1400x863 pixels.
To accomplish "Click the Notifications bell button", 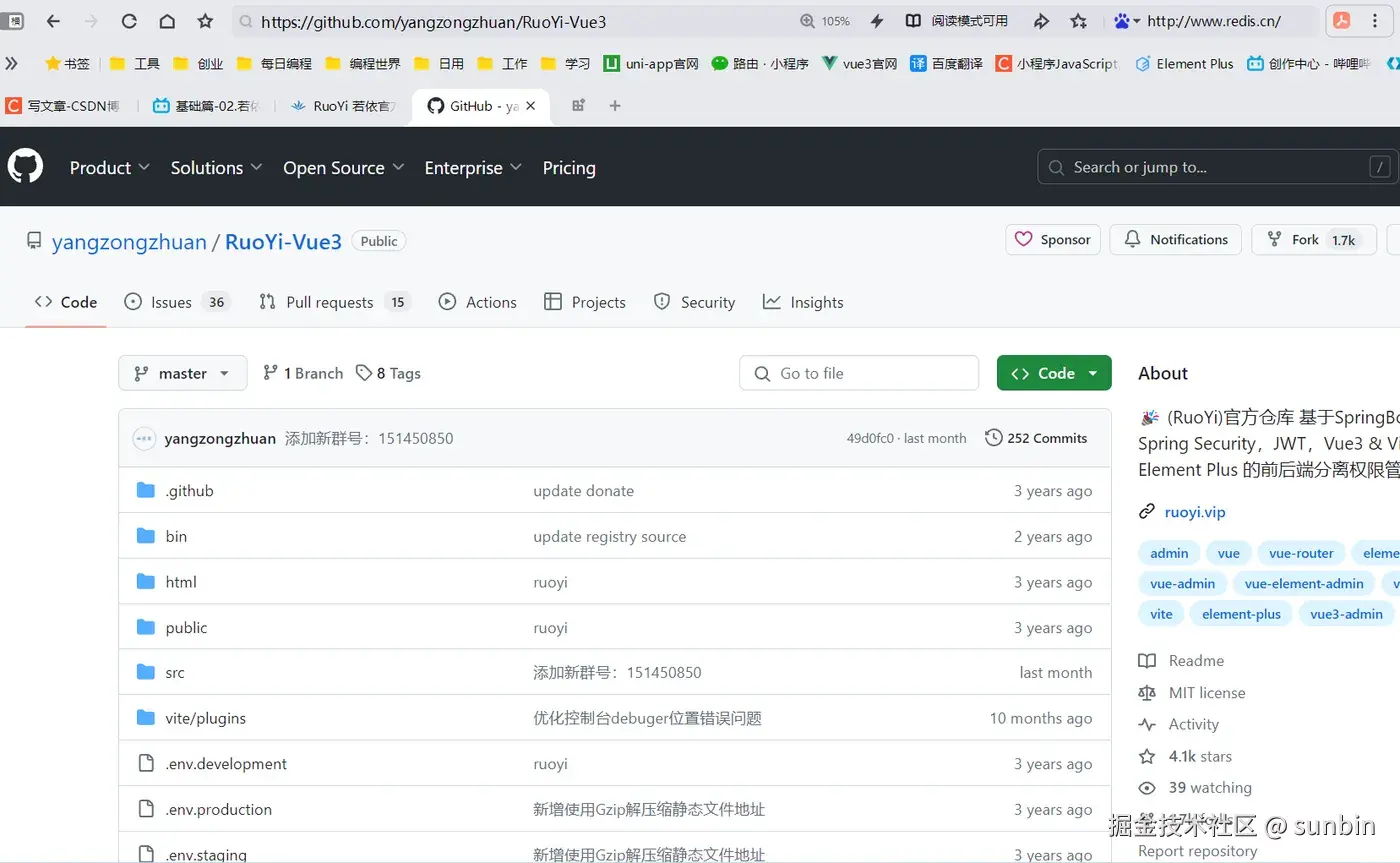I will point(1175,240).
